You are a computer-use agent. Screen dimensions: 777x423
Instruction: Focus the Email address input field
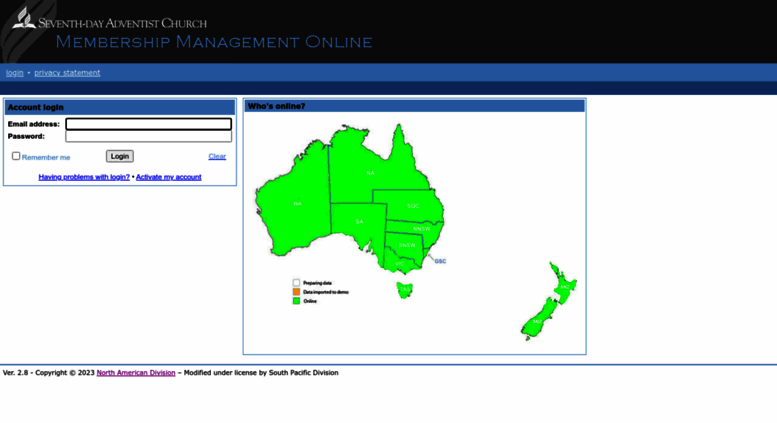point(149,124)
